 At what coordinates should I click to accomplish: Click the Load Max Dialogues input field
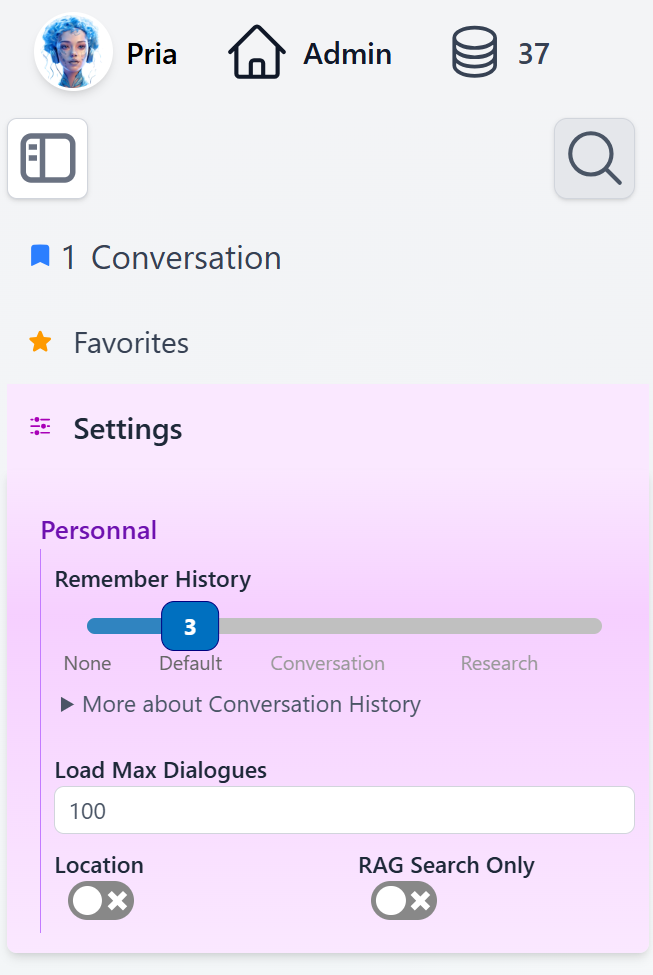click(x=344, y=809)
